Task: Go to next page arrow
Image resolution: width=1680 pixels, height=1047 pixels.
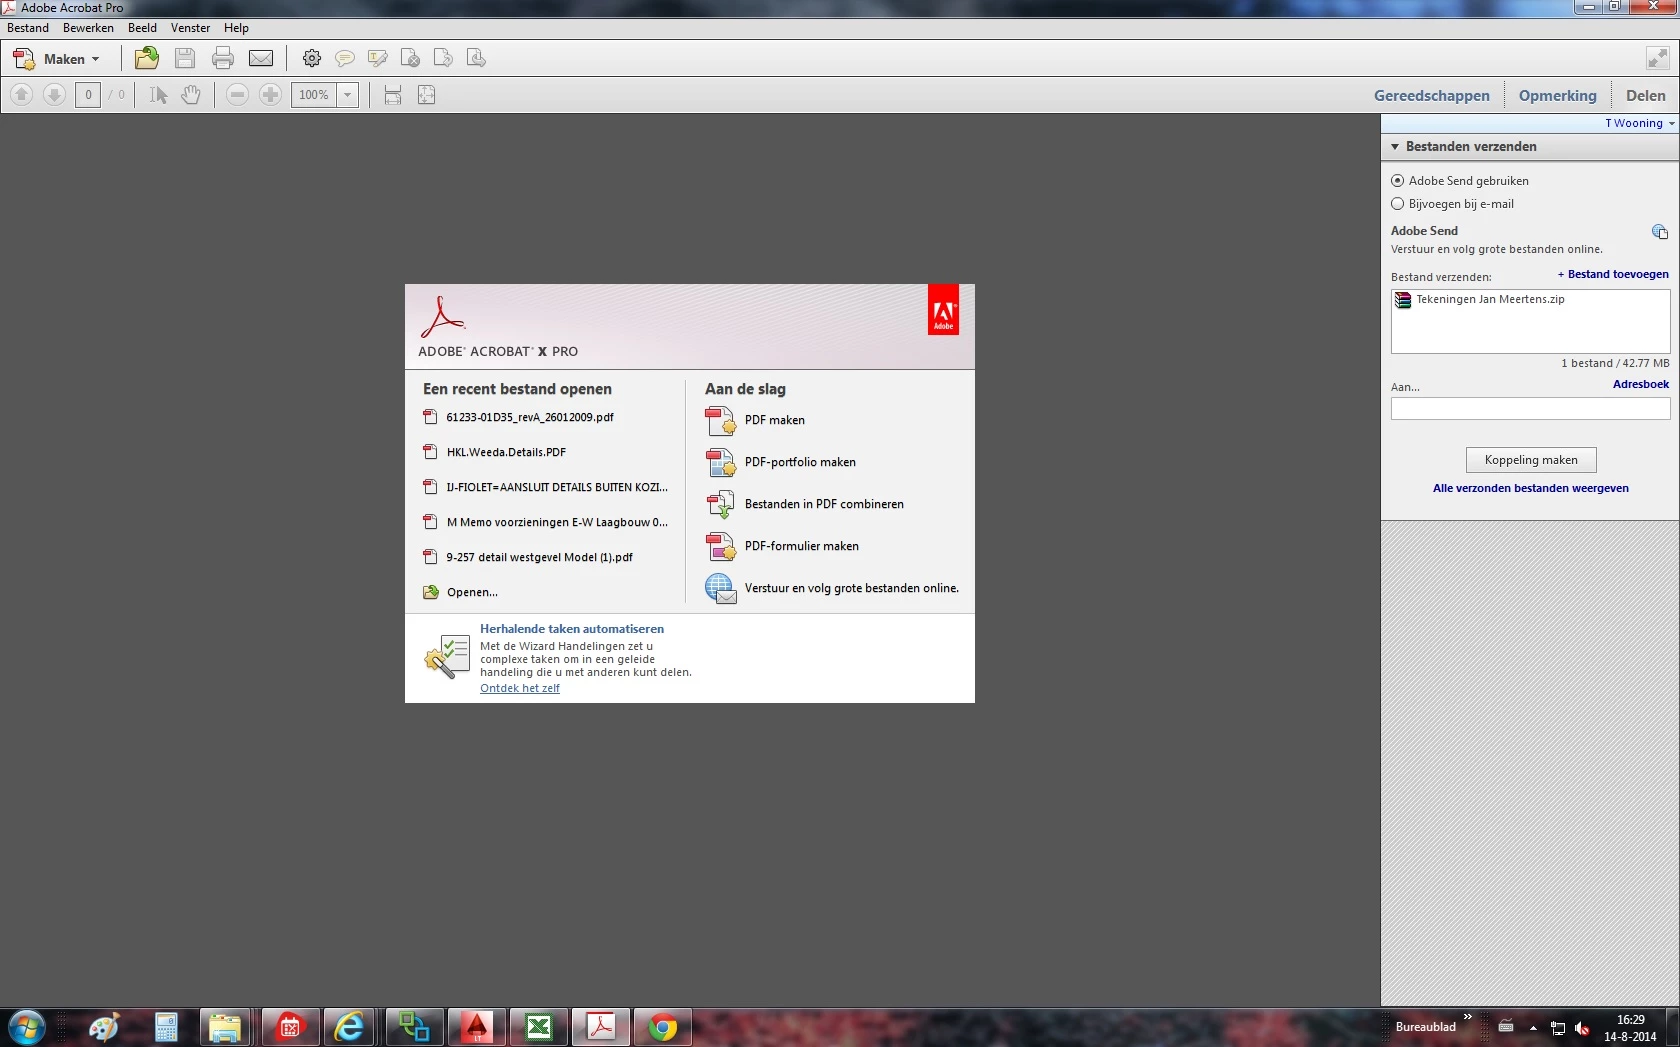Action: (x=55, y=95)
